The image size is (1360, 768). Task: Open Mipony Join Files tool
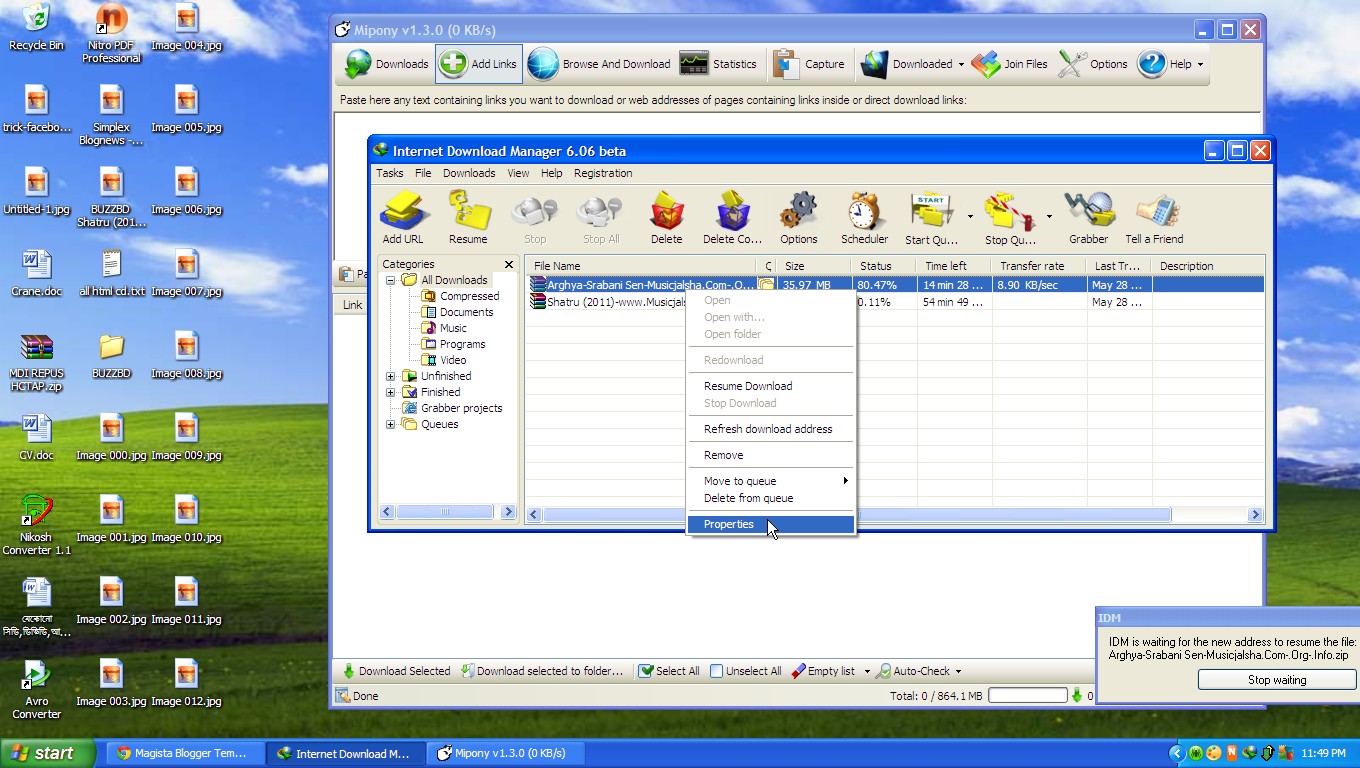coord(1009,64)
